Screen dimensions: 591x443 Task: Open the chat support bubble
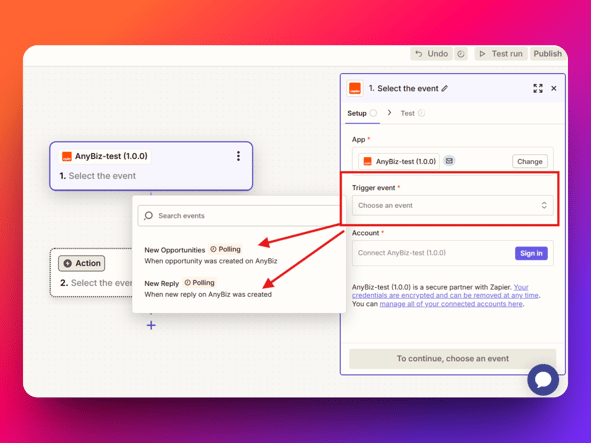pyautogui.click(x=543, y=380)
